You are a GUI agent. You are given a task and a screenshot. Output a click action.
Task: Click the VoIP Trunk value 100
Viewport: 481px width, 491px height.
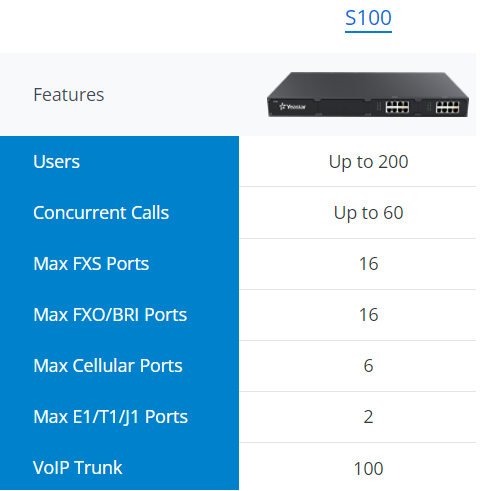pos(368,469)
